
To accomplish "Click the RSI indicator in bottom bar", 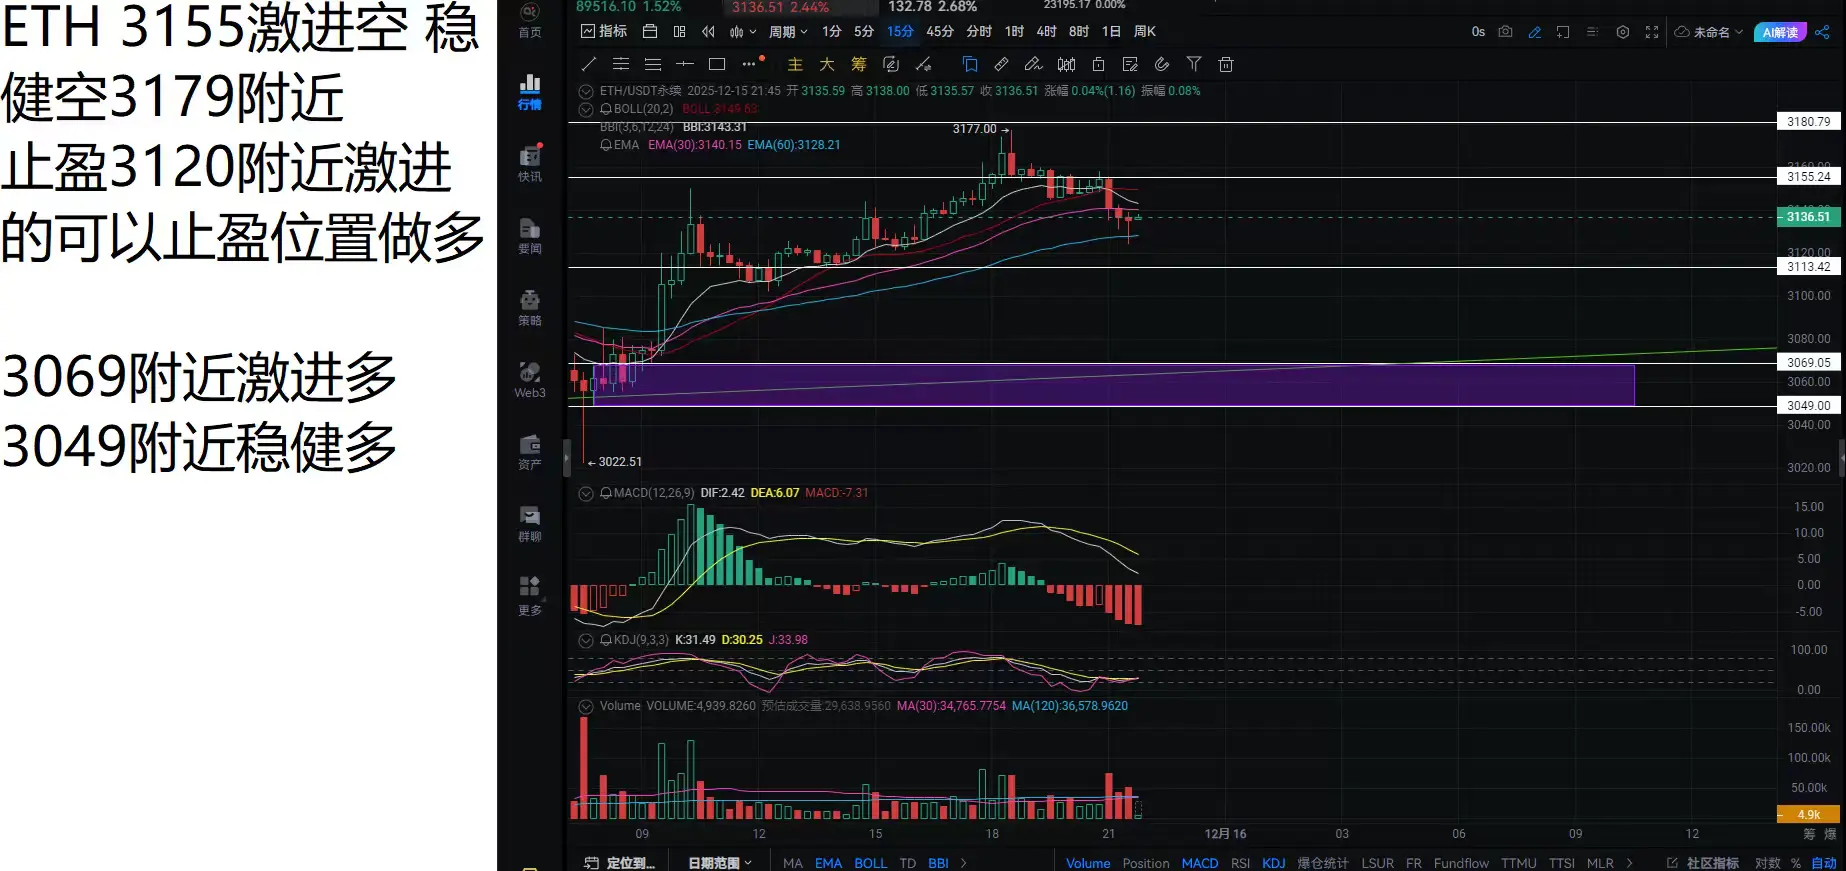I will point(1240,863).
